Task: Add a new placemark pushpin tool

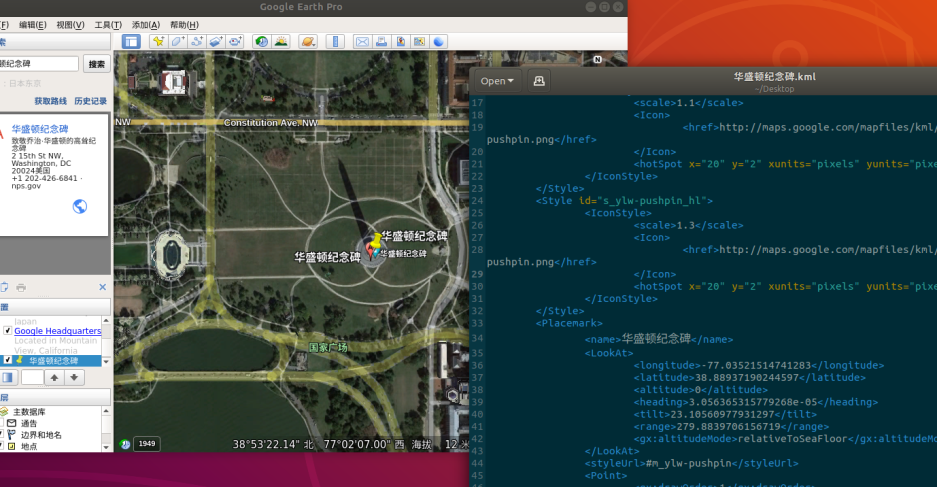Action: tap(158, 41)
